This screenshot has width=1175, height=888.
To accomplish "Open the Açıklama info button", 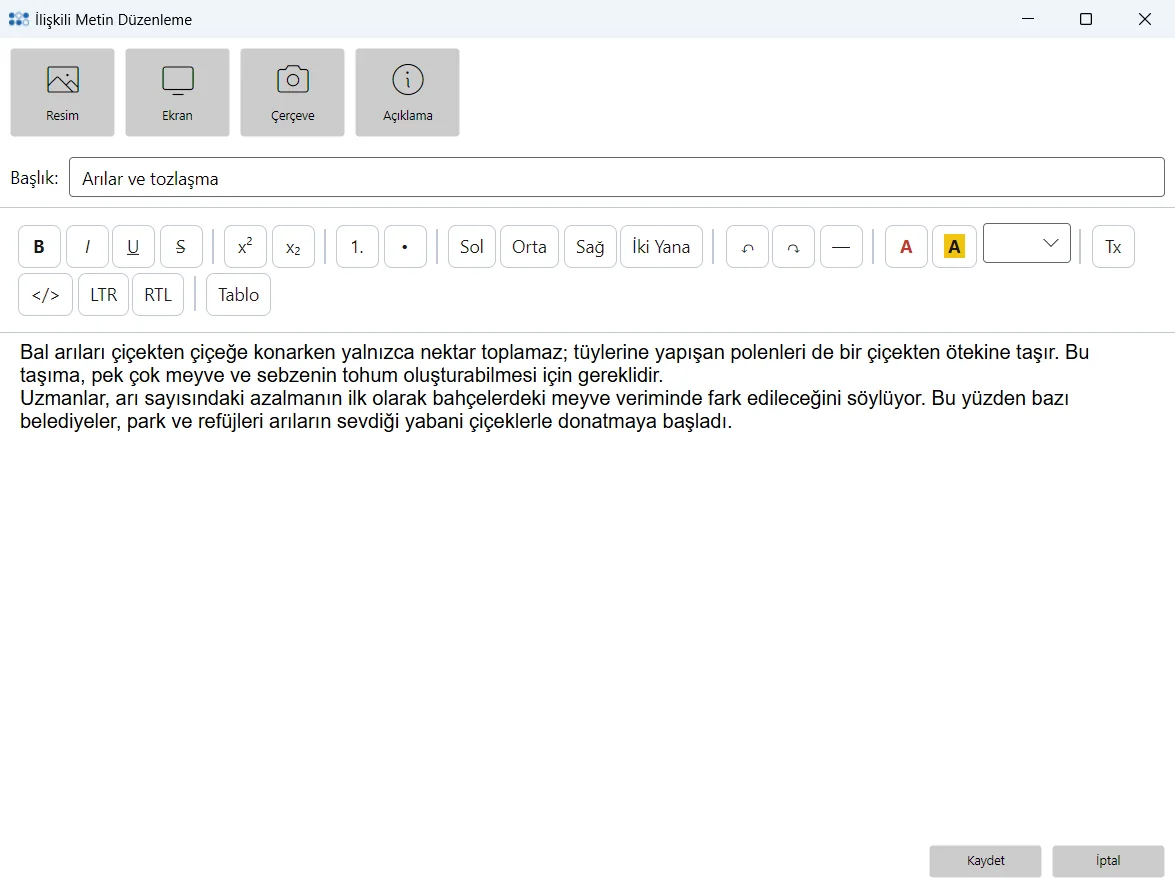I will pos(408,92).
